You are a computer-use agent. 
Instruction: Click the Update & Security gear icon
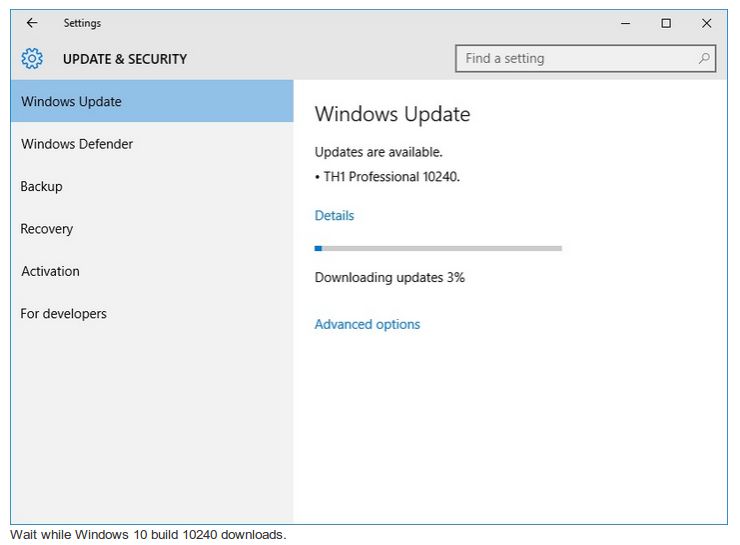point(32,59)
